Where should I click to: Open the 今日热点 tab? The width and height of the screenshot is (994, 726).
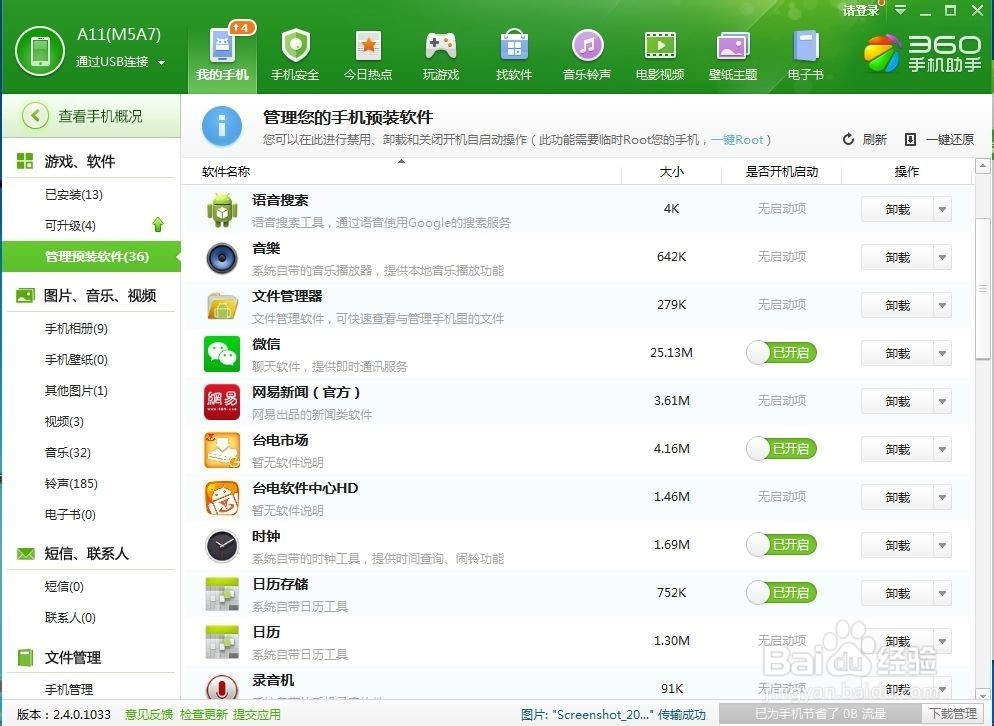click(x=367, y=47)
